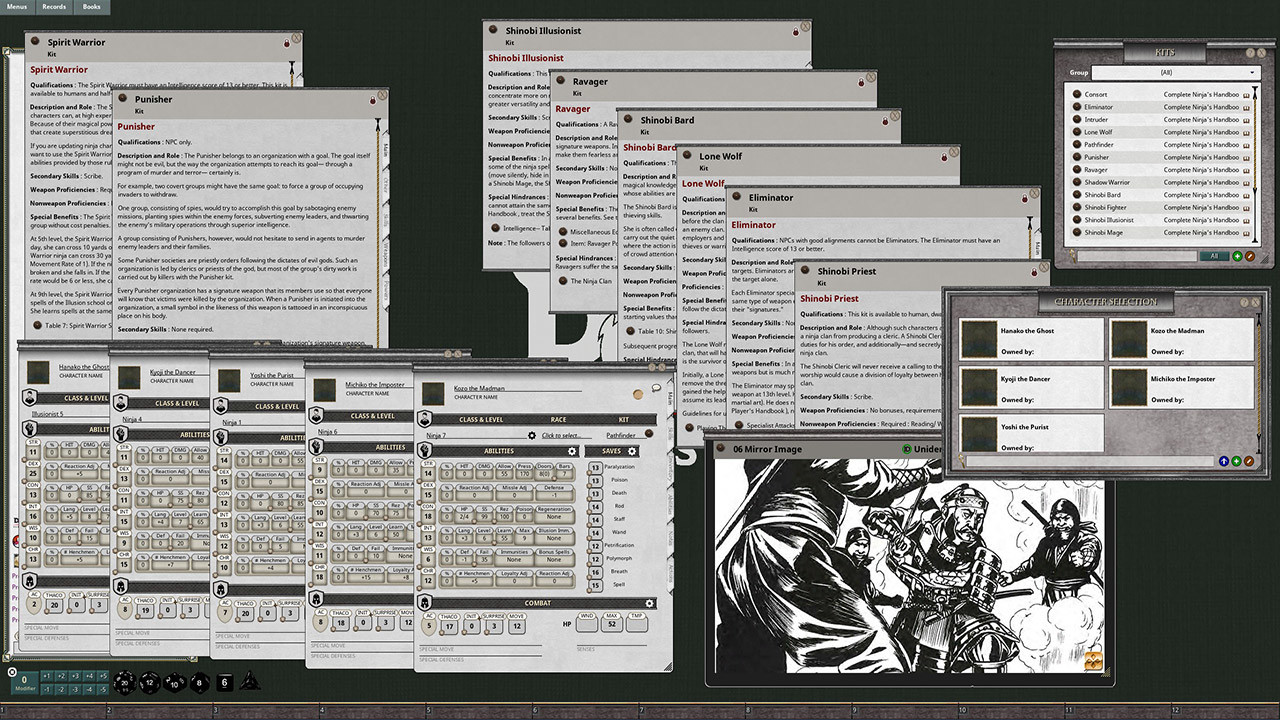Toggle the lock icon on the Shinobi Priest window
The height and width of the screenshot is (720, 1280).
[x=1034, y=272]
